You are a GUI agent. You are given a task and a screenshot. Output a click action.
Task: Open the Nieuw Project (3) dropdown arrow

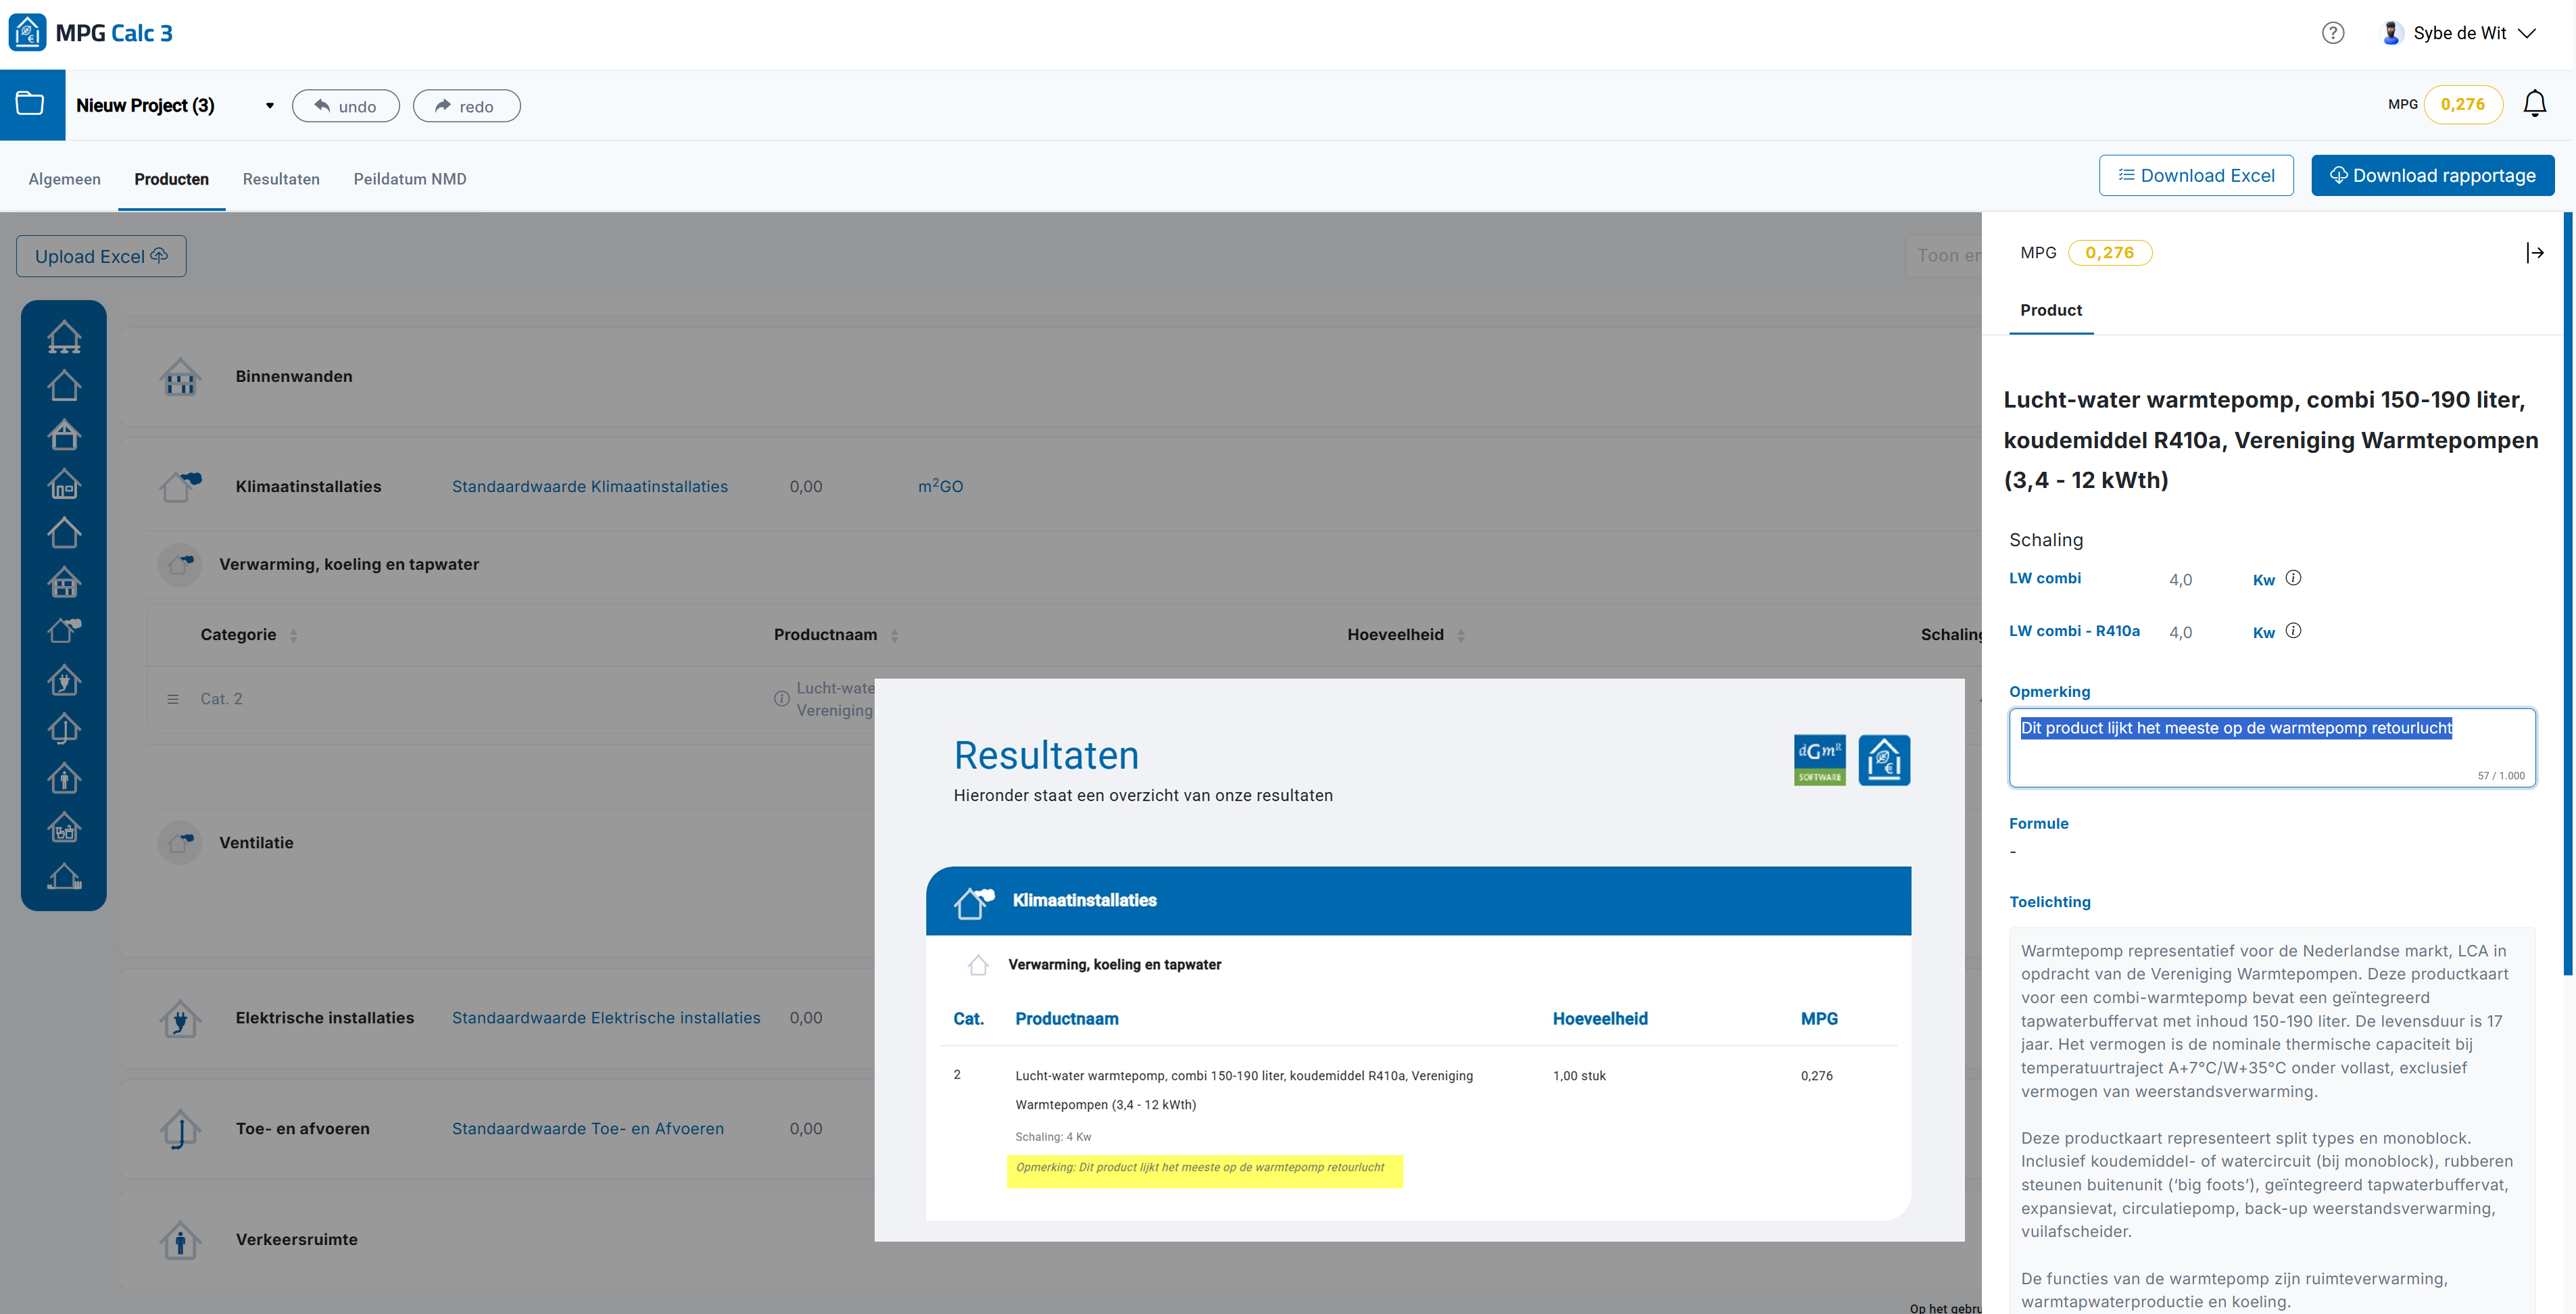(x=269, y=106)
